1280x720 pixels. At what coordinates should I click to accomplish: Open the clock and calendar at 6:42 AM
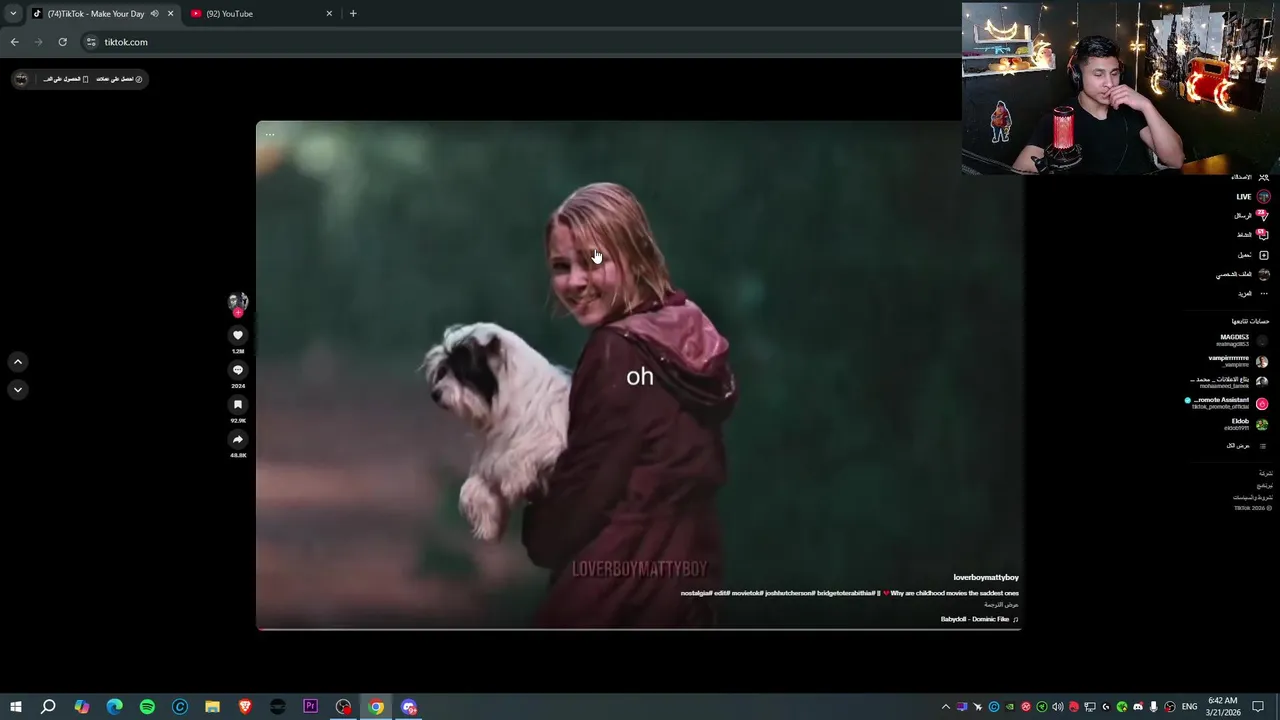click(x=1223, y=707)
